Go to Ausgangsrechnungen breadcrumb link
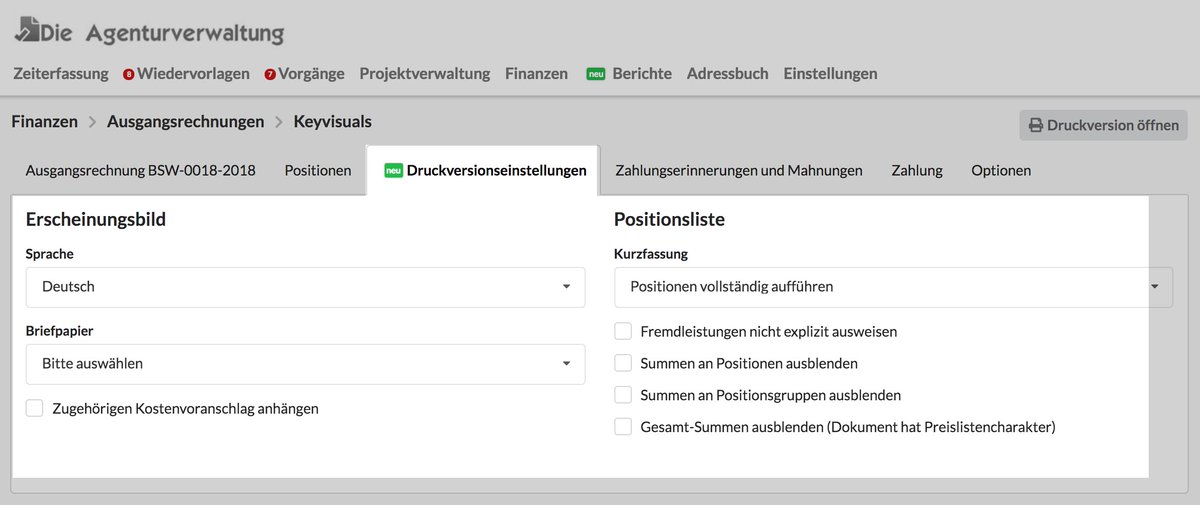The image size is (1200, 505). (x=186, y=122)
